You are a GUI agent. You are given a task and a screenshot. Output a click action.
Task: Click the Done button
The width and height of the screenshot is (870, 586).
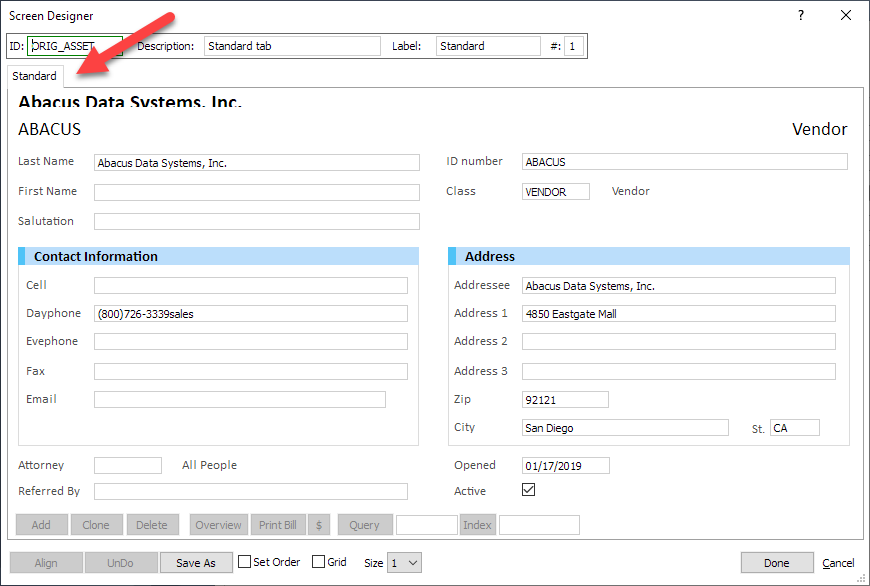pyautogui.click(x=777, y=563)
